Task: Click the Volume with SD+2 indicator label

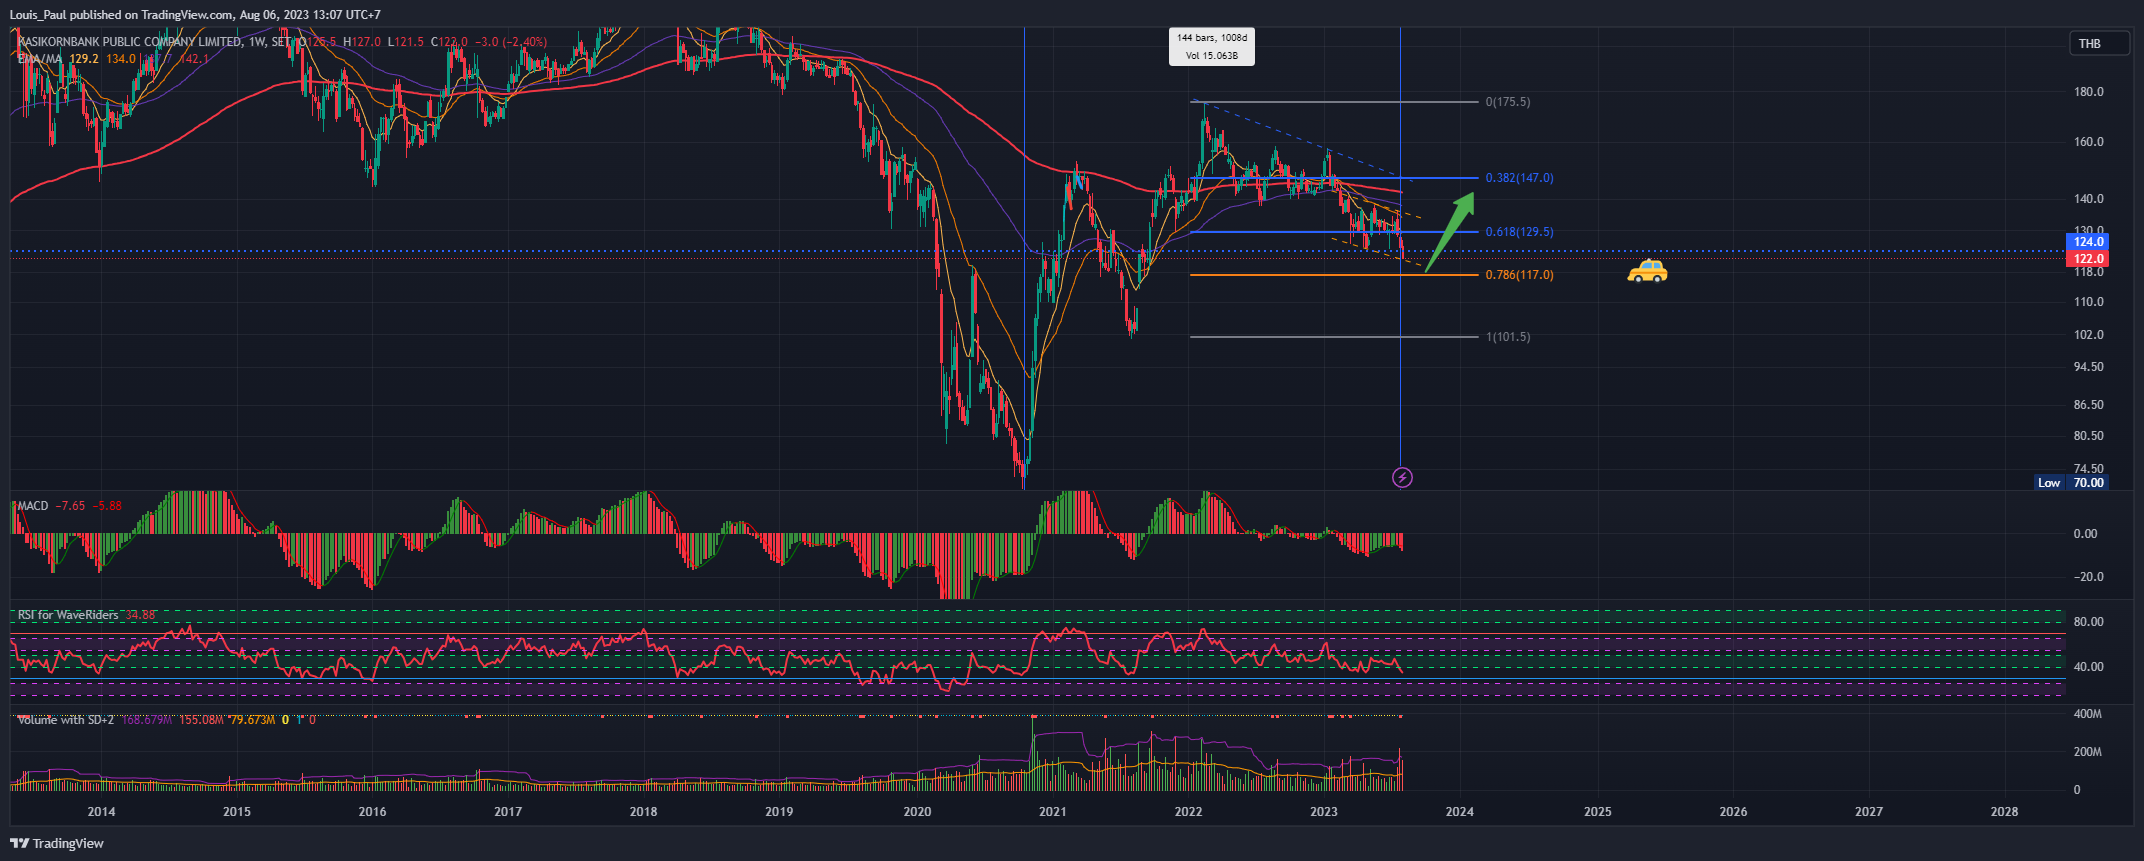Action: 66,720
